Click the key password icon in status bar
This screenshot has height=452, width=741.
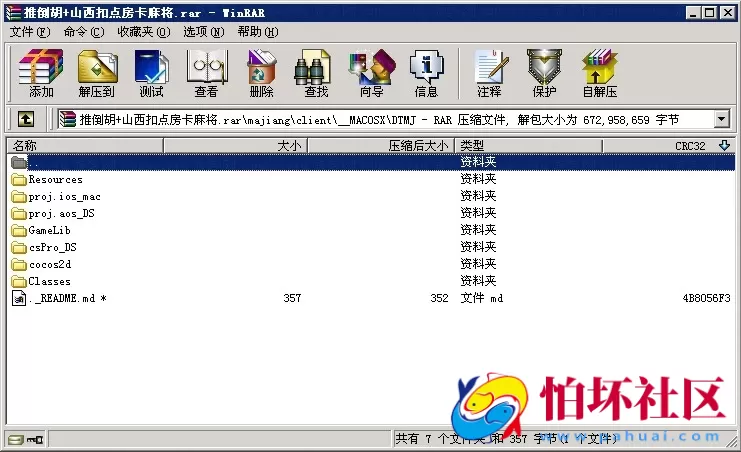34,440
